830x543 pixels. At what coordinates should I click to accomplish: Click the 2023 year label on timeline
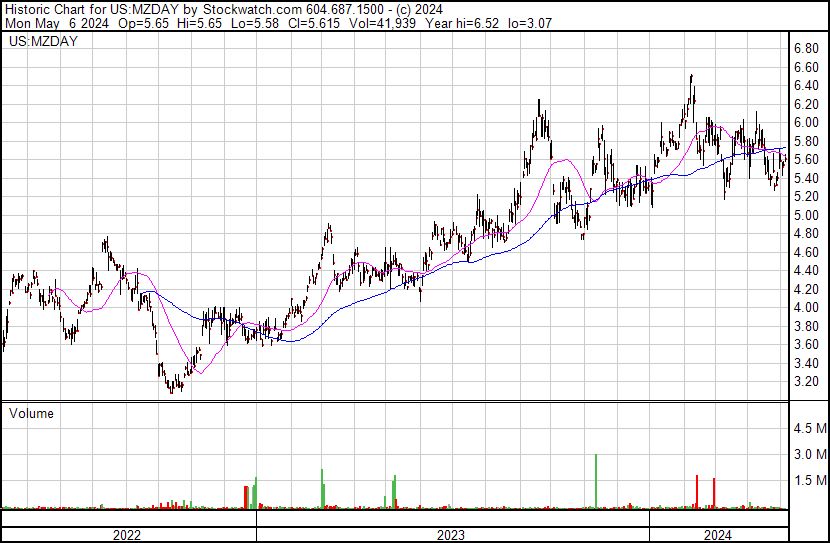coord(451,535)
